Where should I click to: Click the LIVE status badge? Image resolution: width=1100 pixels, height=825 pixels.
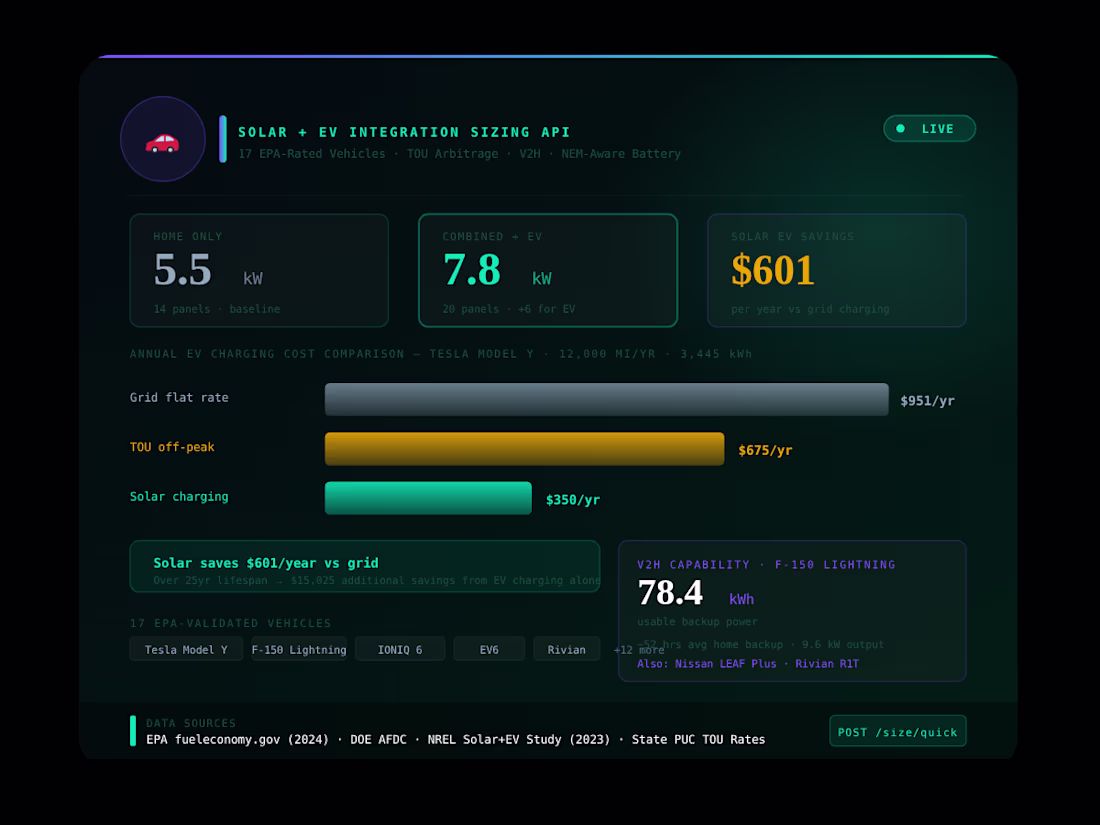click(929, 128)
